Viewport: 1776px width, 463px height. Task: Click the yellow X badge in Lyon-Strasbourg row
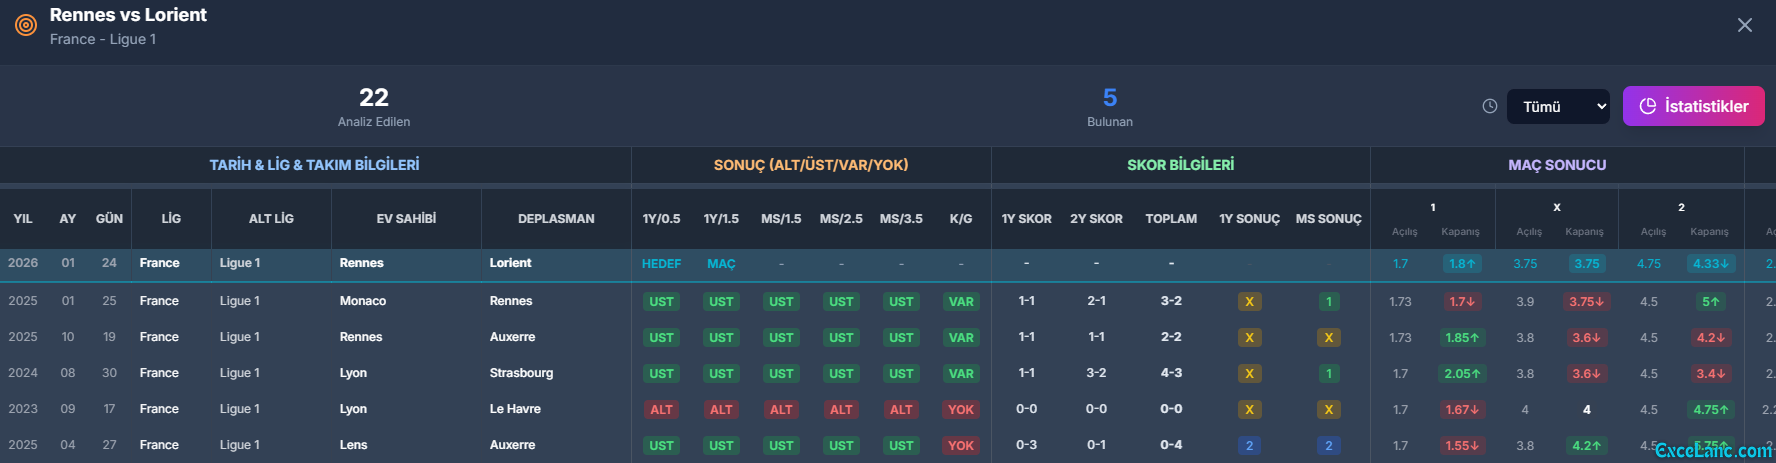1249,374
